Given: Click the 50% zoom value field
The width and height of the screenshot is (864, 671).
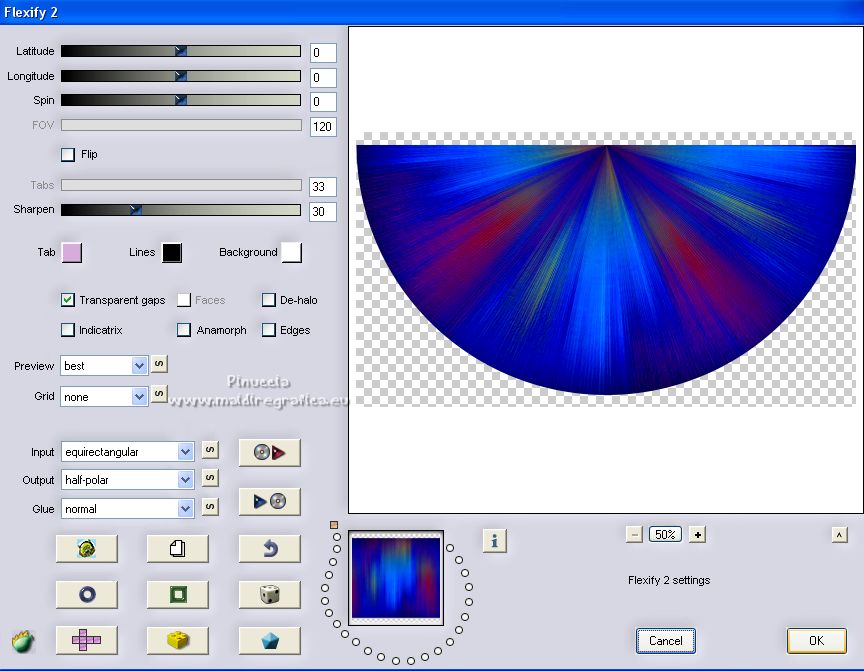Looking at the screenshot, I should [666, 534].
